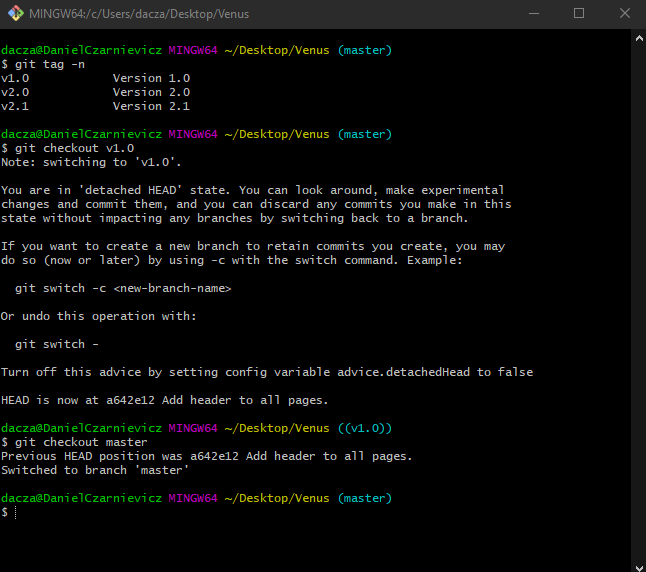Click the "git switch -" undo example line
The image size is (646, 572).
click(57, 344)
